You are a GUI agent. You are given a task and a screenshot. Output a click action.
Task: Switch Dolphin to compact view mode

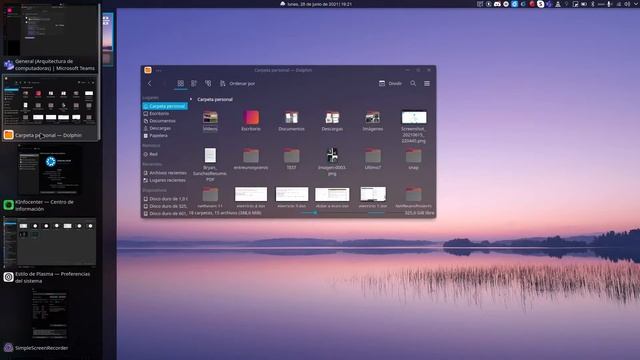coord(194,83)
